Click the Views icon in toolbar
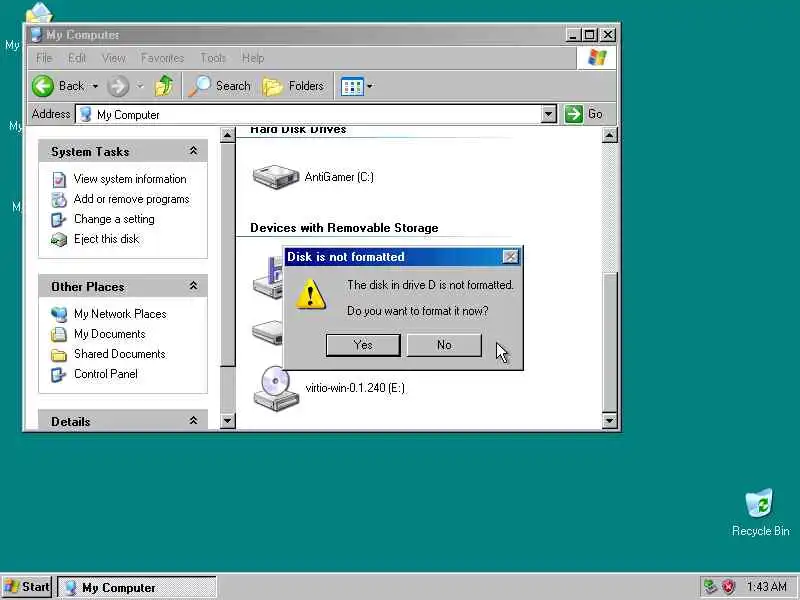Viewport: 800px width, 600px height. [352, 86]
